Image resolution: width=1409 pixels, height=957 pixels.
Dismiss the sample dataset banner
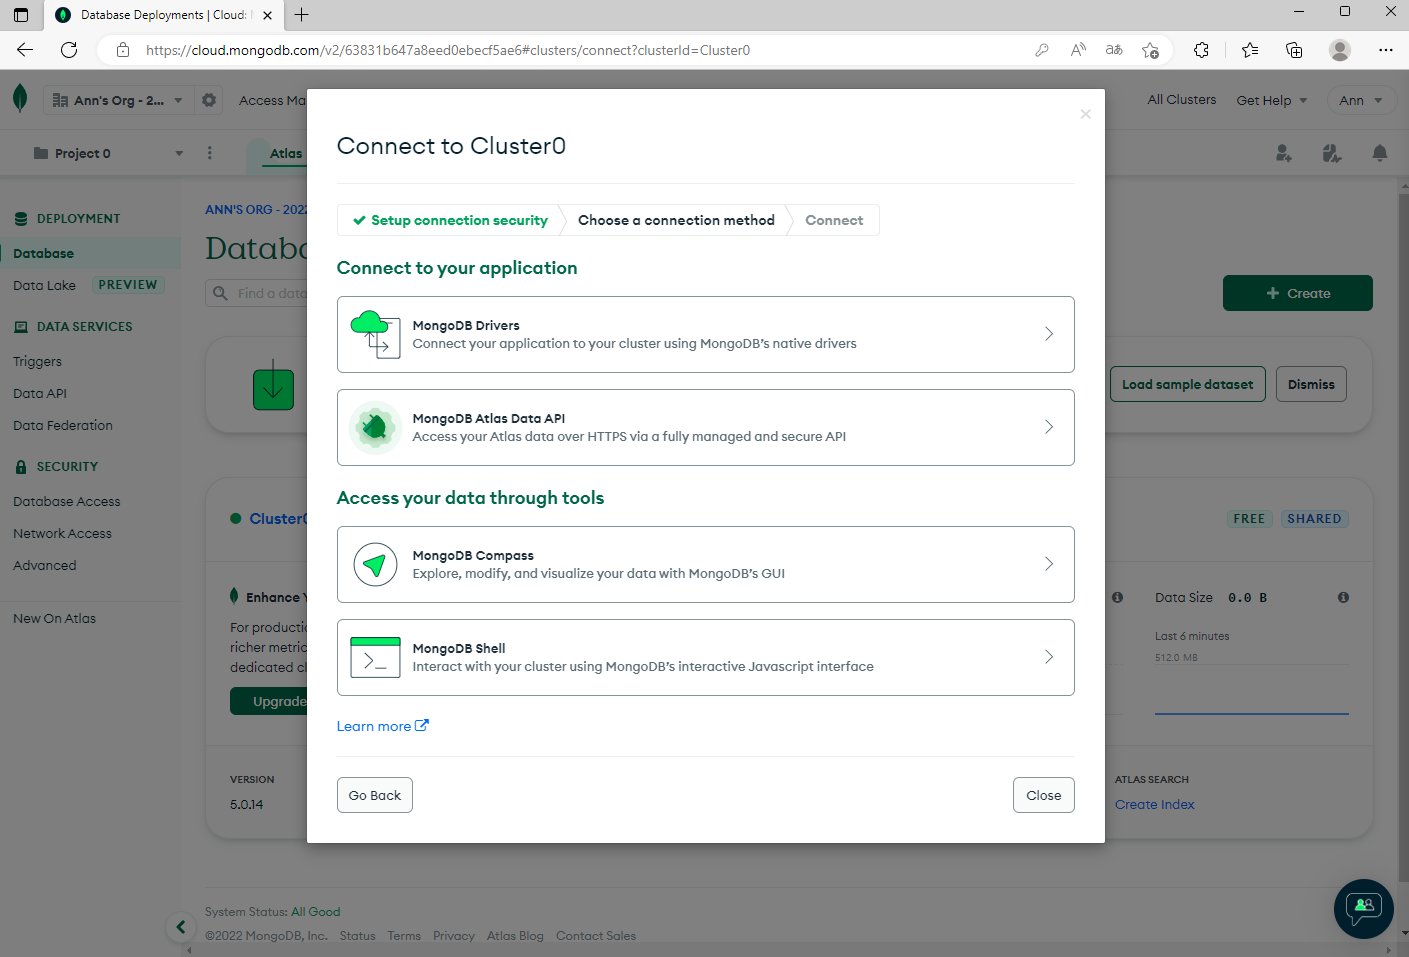(x=1311, y=384)
